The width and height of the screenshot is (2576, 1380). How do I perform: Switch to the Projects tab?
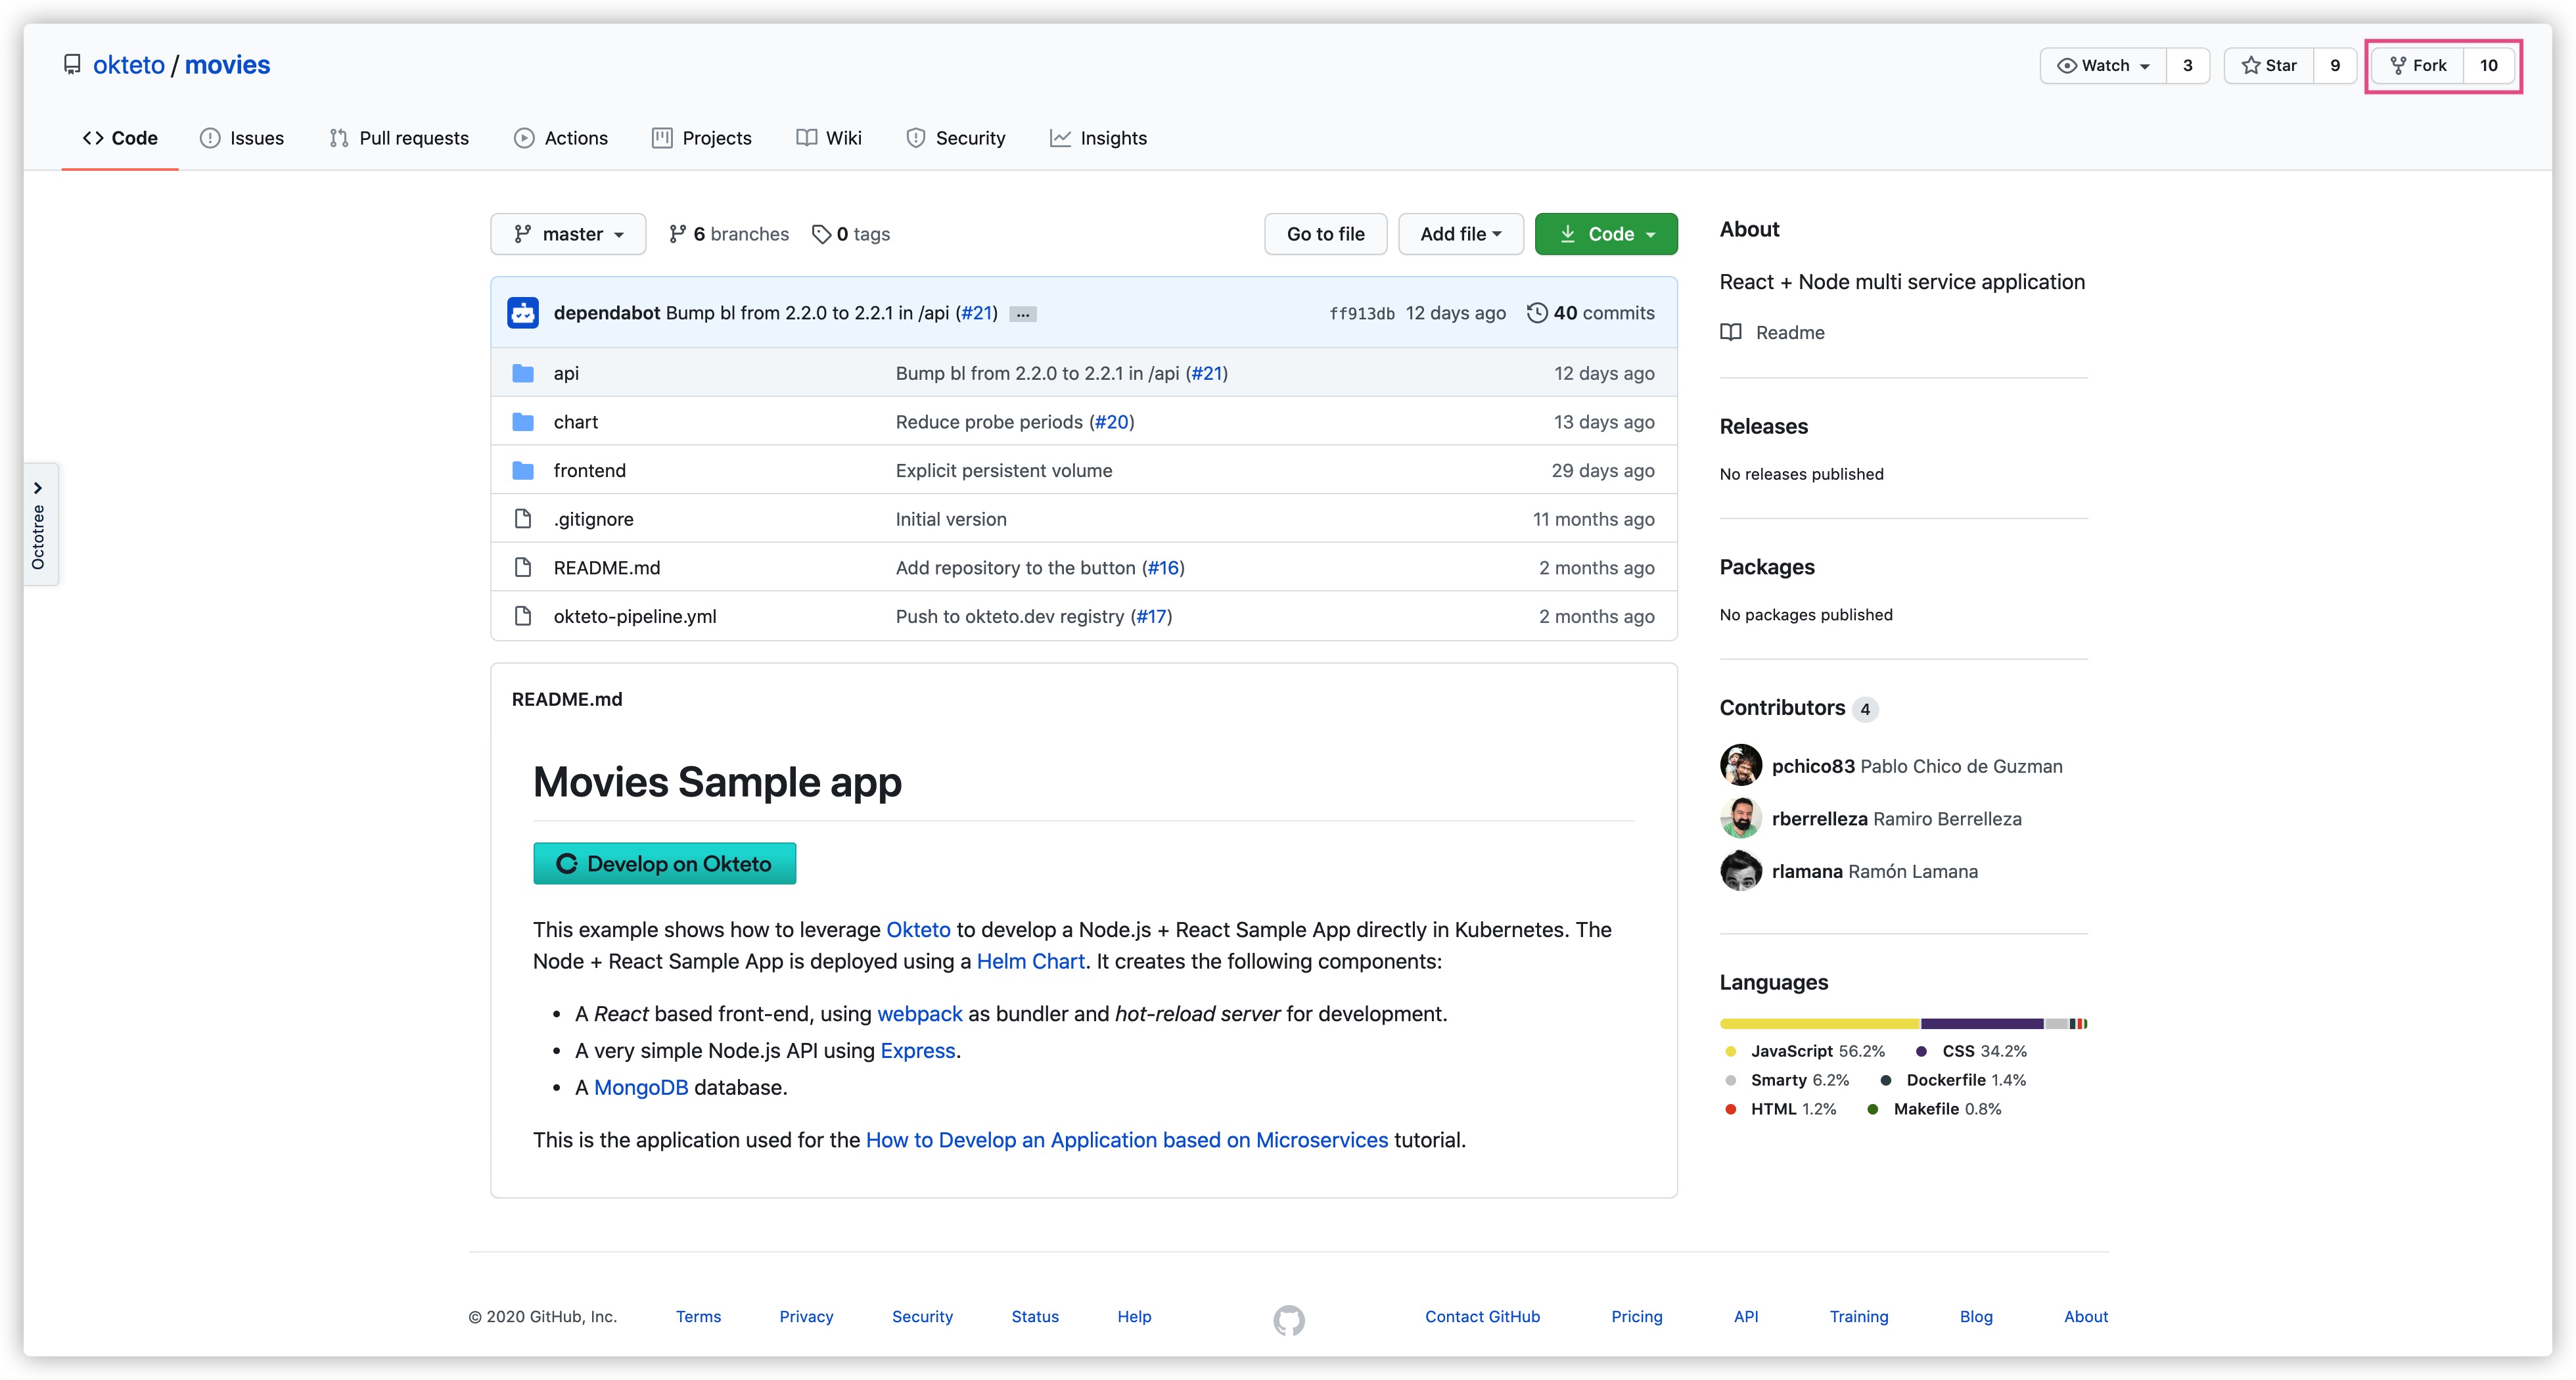pos(702,138)
